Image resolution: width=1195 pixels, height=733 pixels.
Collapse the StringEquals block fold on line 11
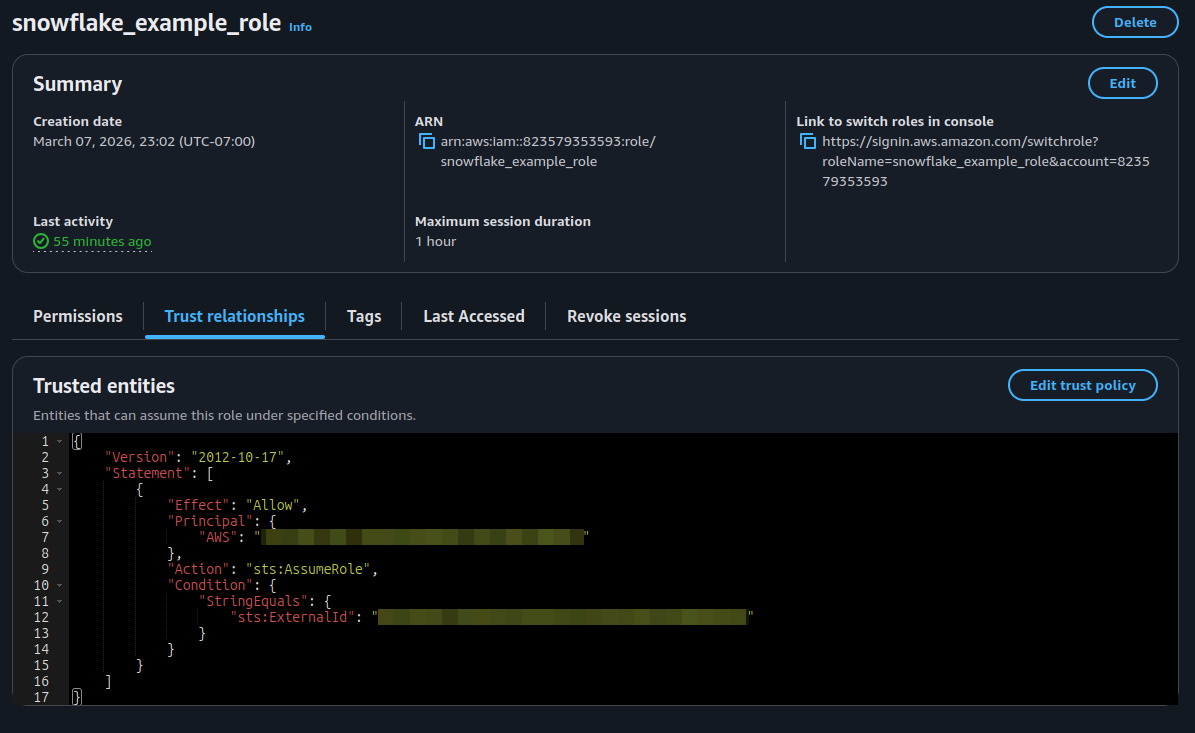point(59,601)
